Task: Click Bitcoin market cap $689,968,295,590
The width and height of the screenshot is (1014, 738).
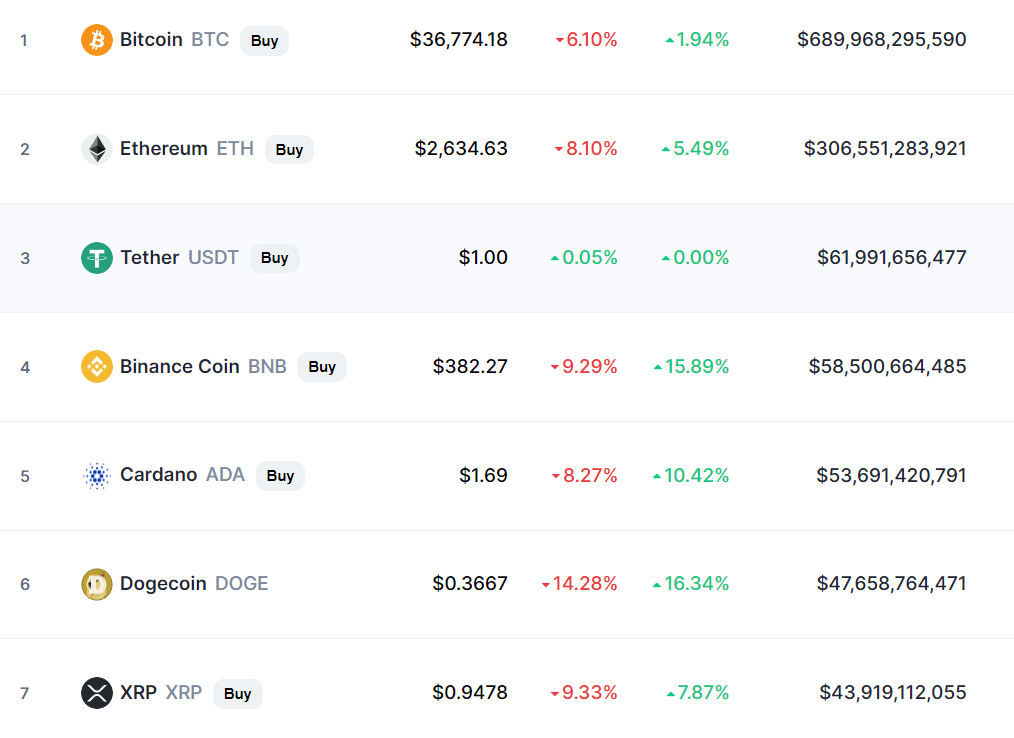Action: 882,40
